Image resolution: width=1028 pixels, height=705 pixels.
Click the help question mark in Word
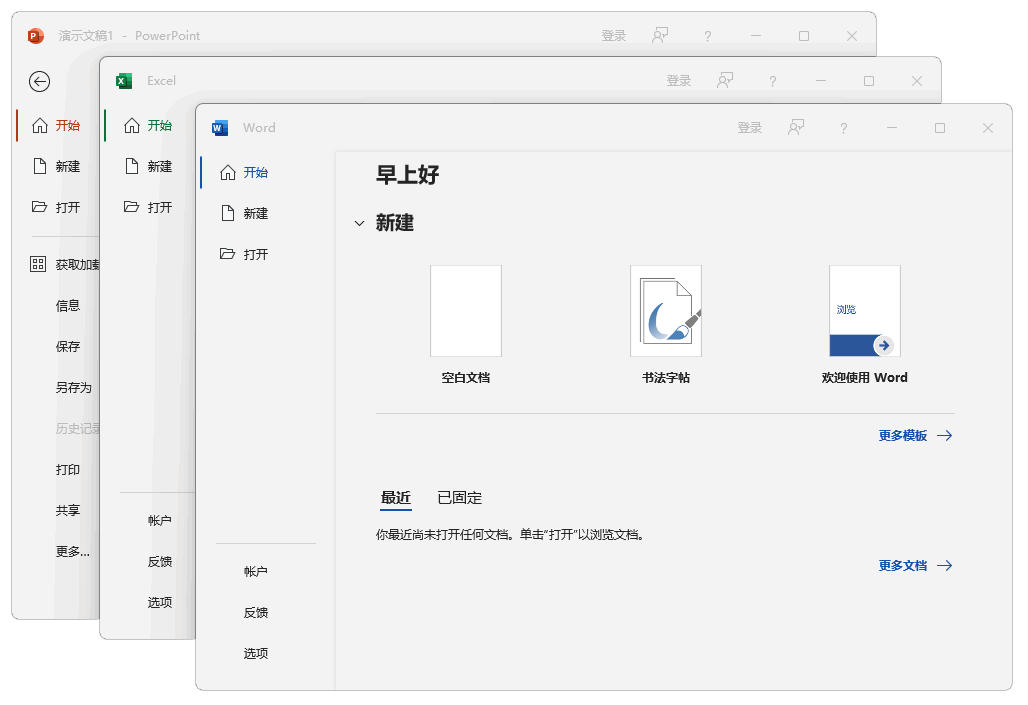click(844, 128)
